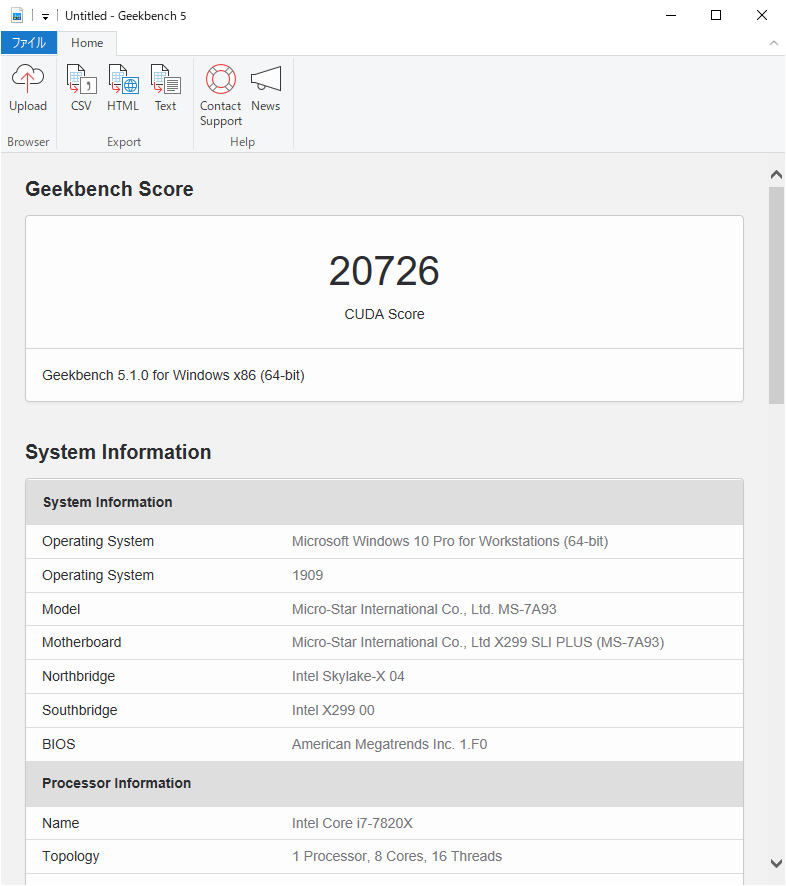The height and width of the screenshot is (886, 786).
Task: Click the Northbridge row label
Action: point(79,676)
